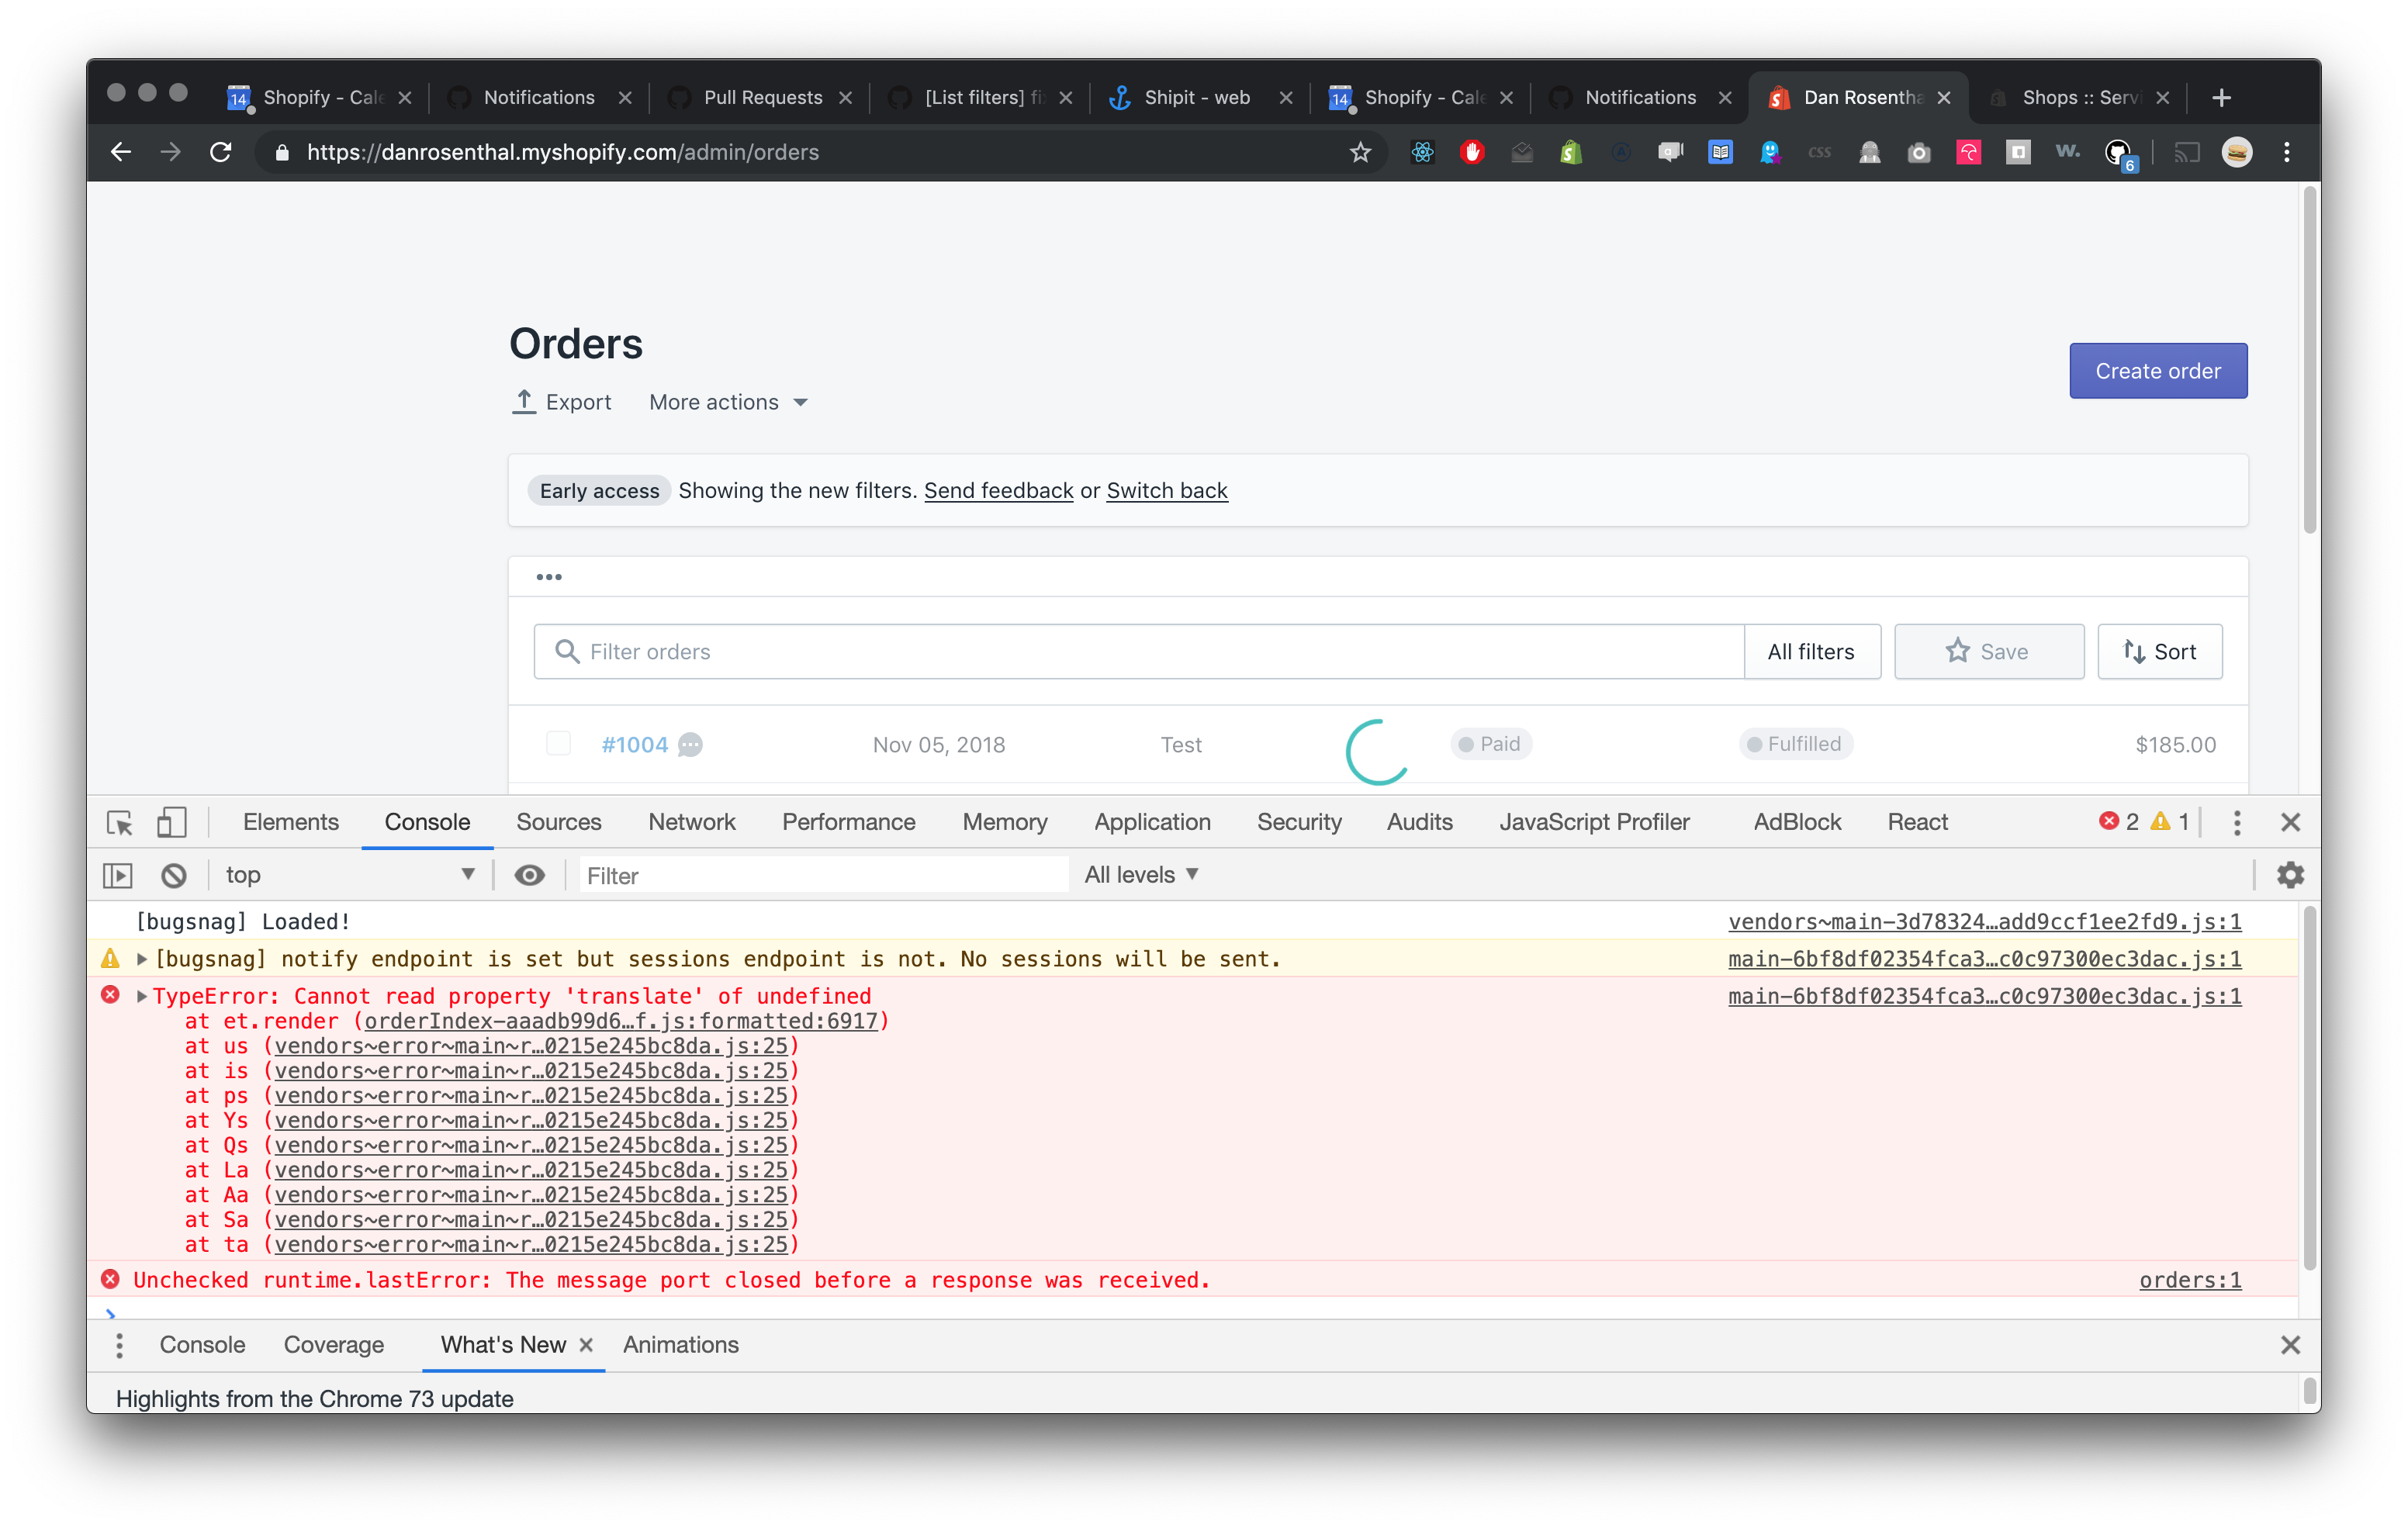Click the Shopify extension icon in the toolbar
The width and height of the screenshot is (2408, 1528).
pos(1570,152)
